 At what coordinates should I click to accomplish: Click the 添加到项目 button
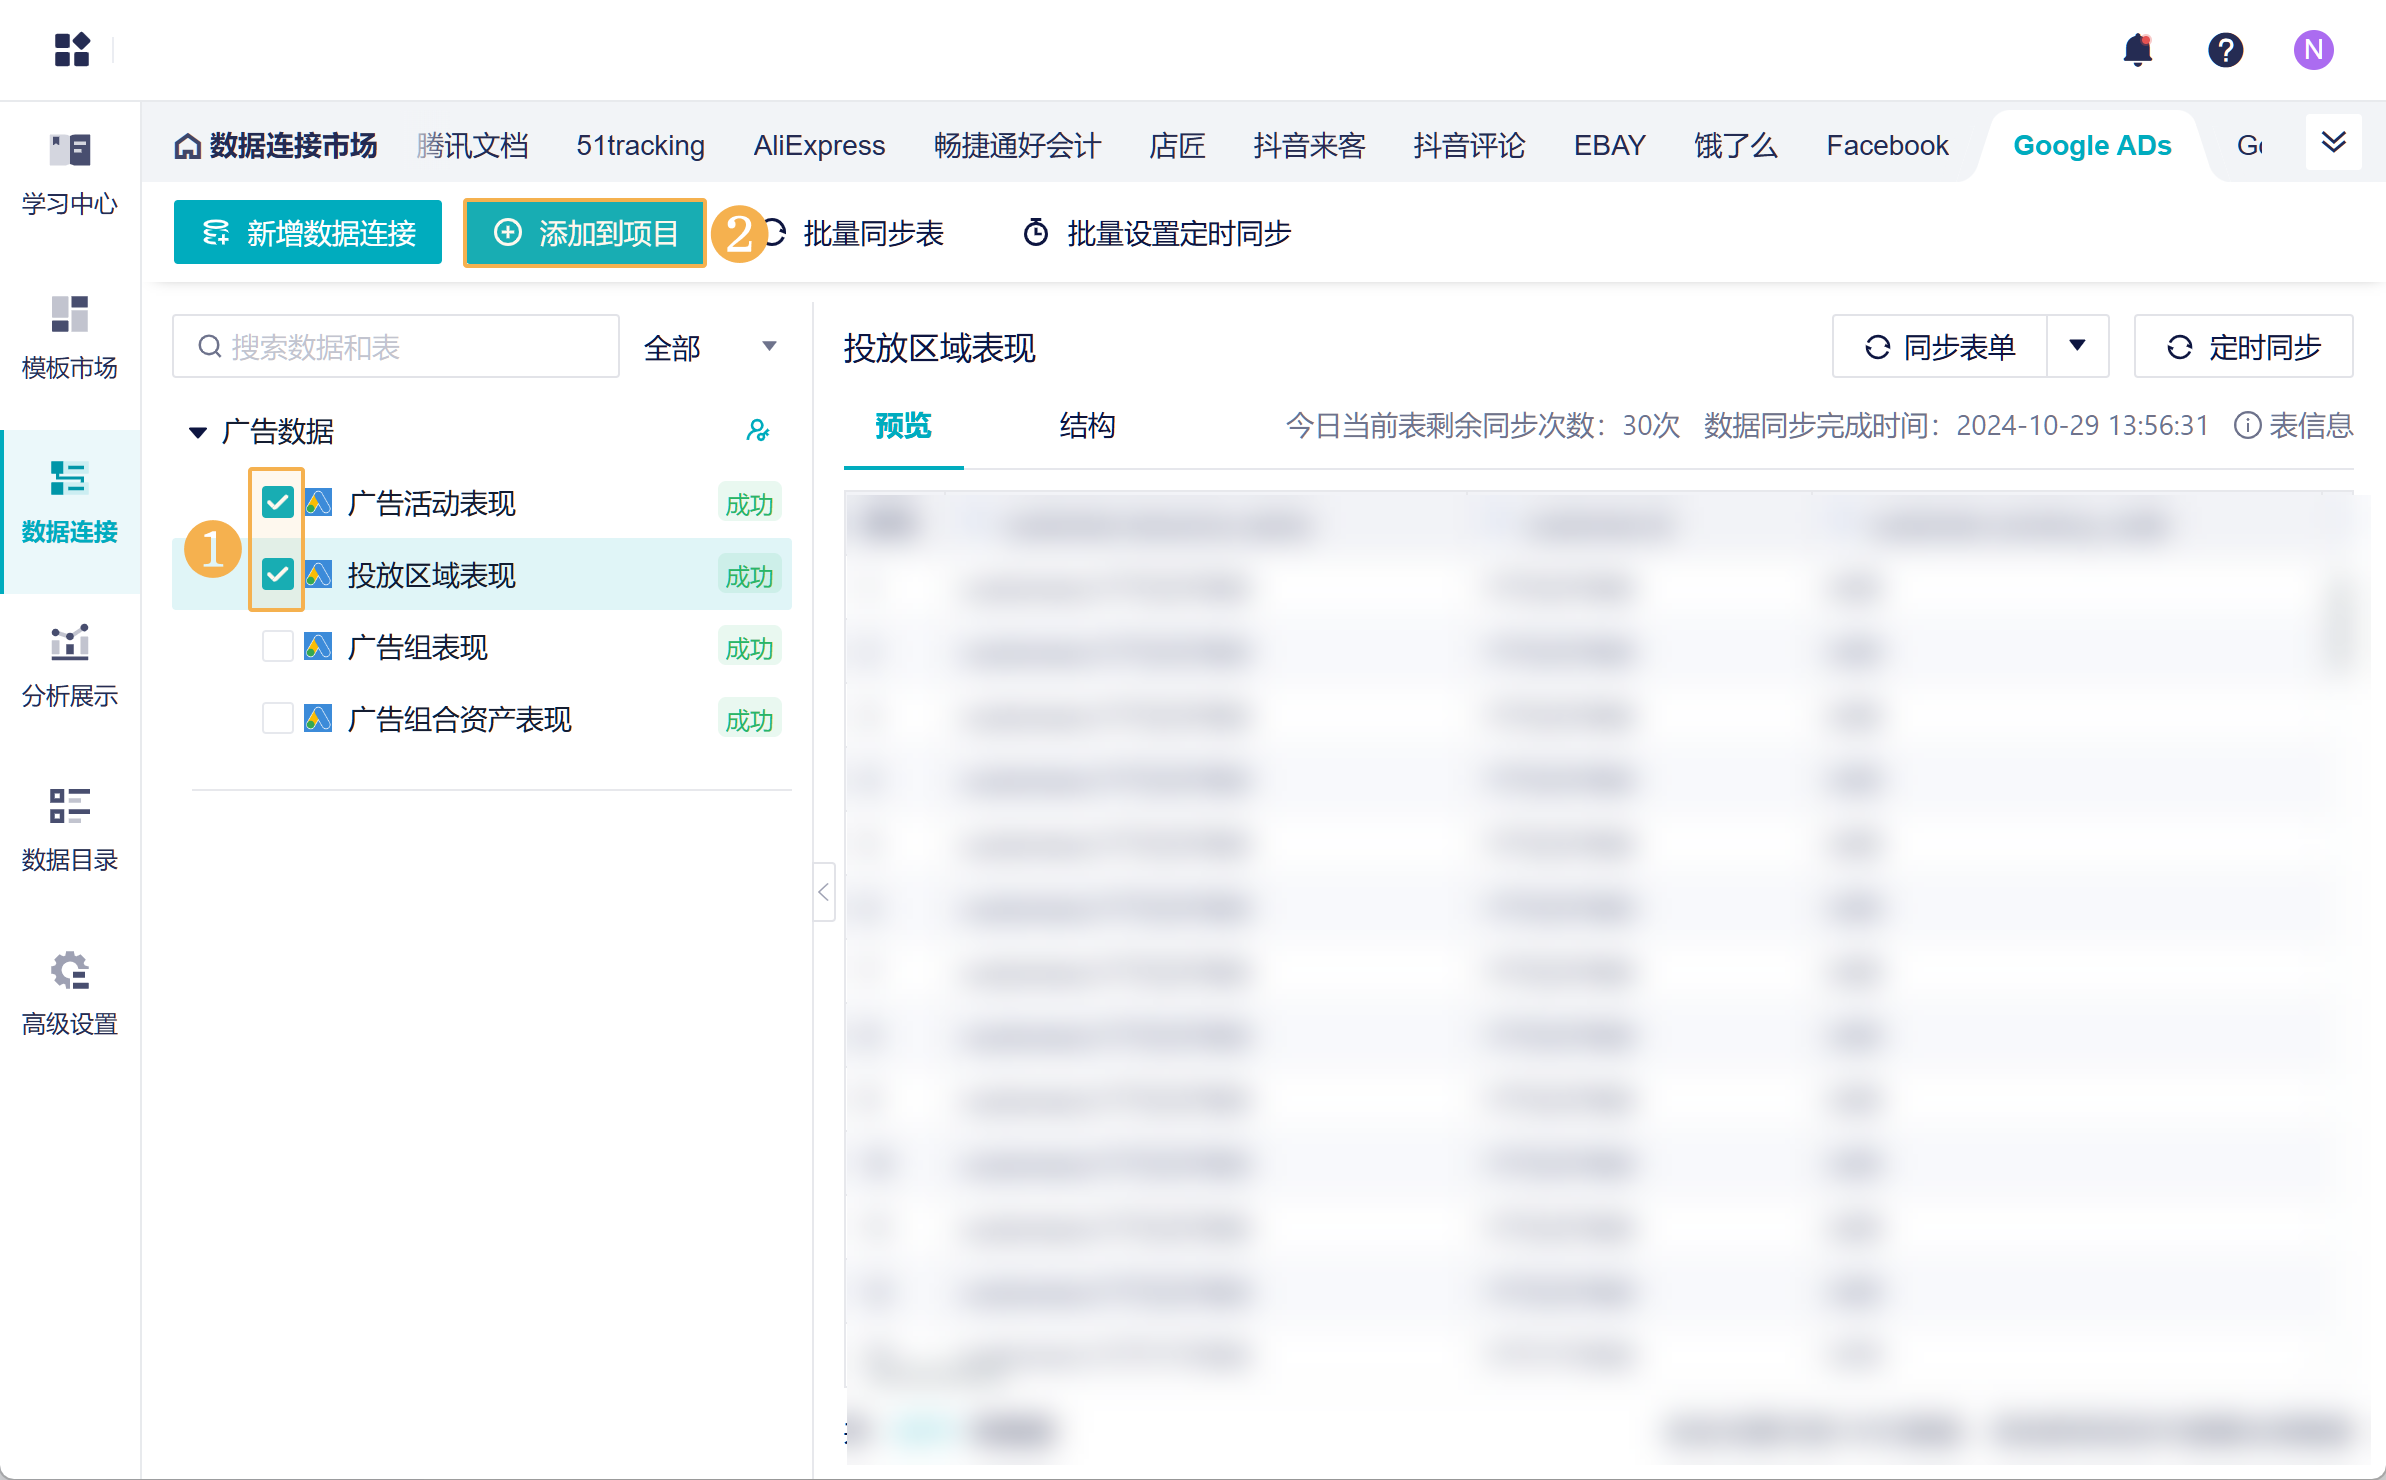(586, 233)
